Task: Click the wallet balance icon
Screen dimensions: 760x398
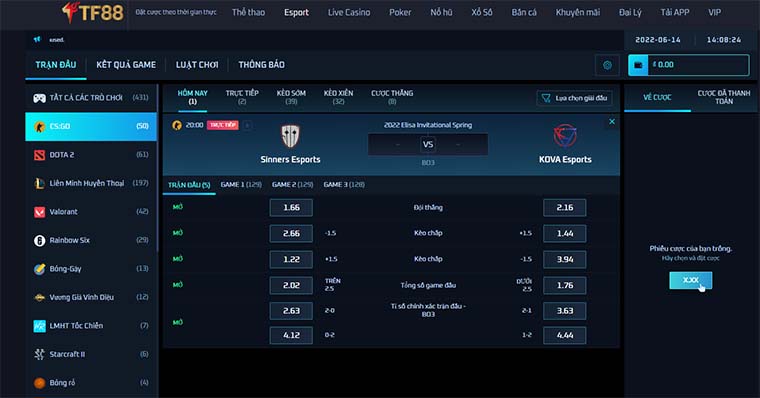Action: click(x=638, y=65)
